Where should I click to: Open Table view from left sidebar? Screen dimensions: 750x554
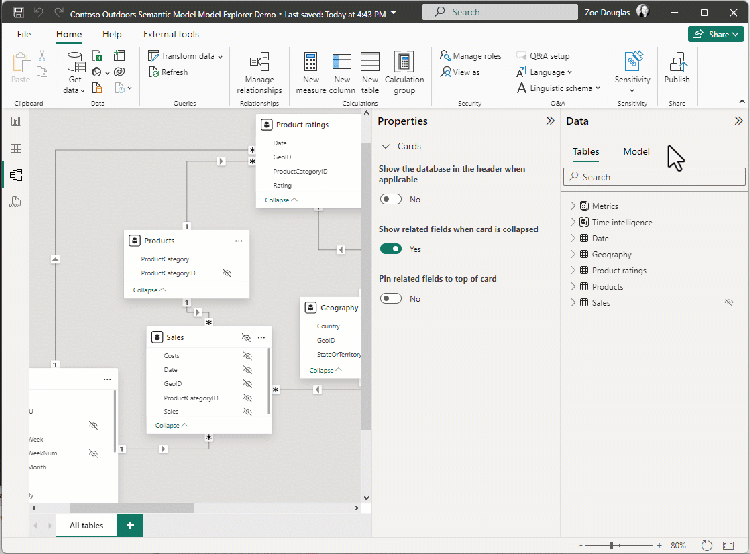tap(15, 148)
